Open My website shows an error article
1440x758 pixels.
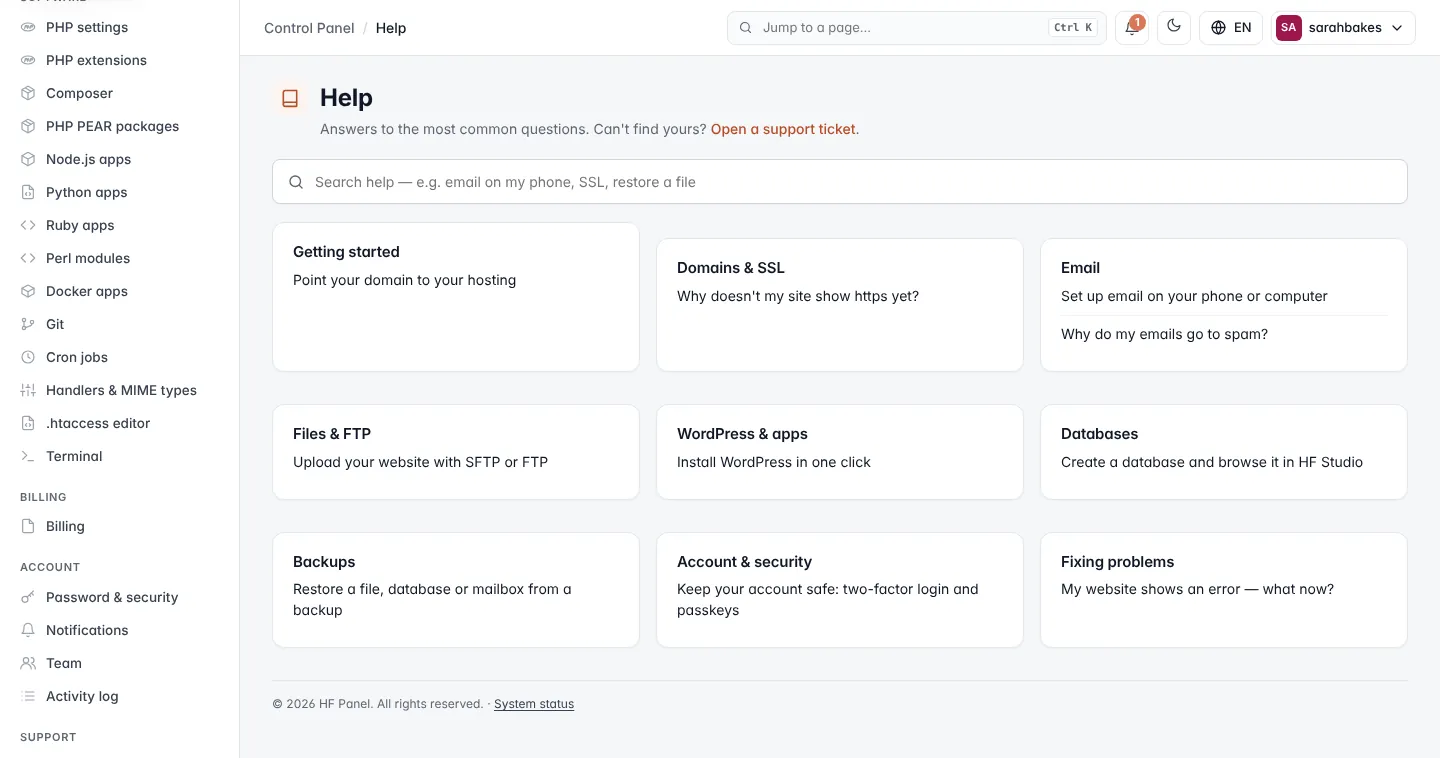point(1197,589)
